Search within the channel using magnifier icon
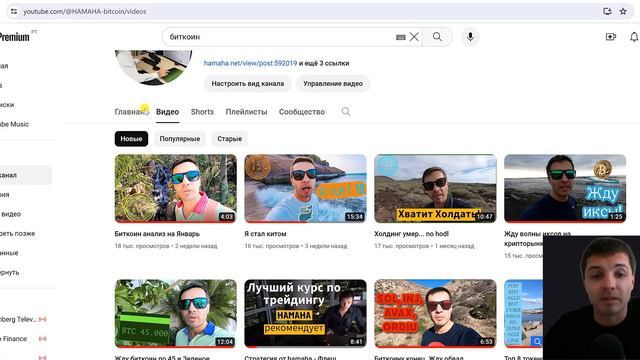This screenshot has height=360, width=640. 346,111
